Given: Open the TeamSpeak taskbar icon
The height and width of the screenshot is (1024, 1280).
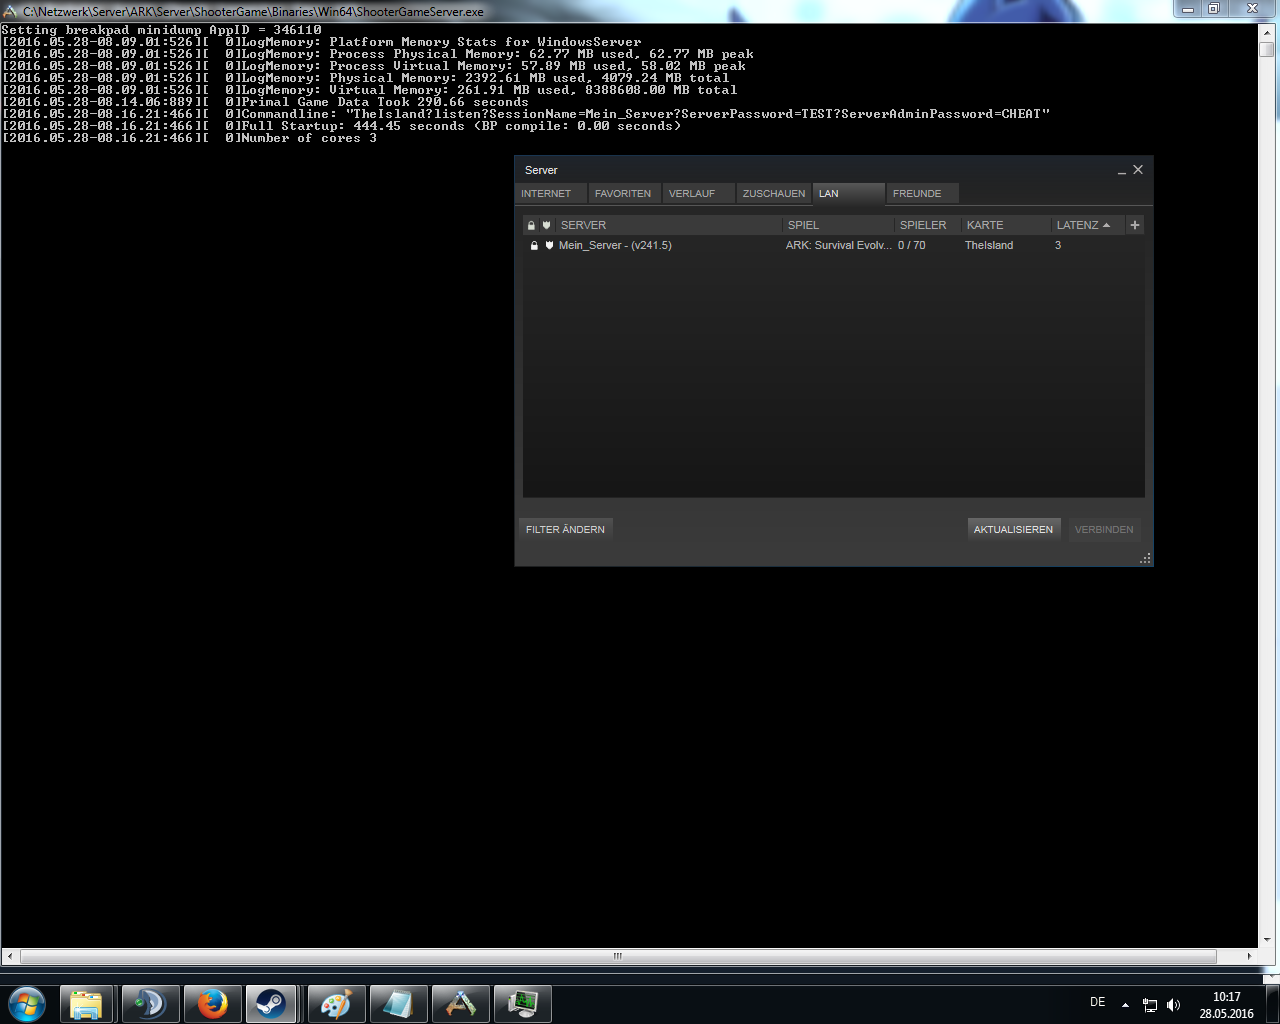Looking at the screenshot, I should point(150,1004).
